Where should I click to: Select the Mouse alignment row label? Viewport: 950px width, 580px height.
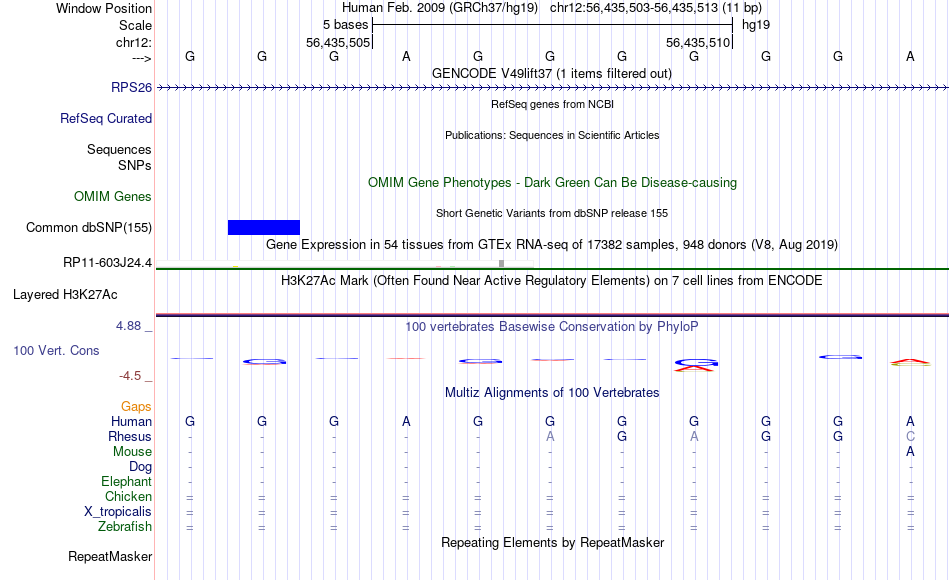point(132,452)
